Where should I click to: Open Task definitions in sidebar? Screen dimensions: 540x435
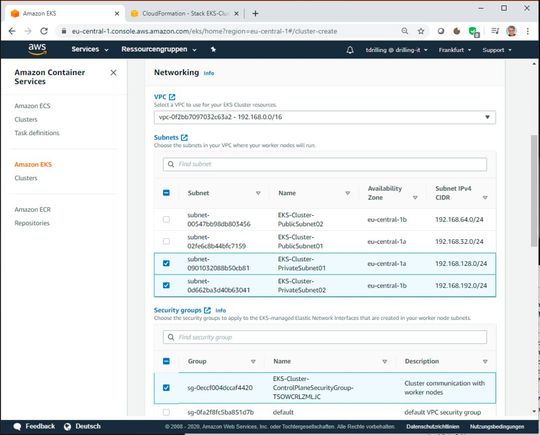[37, 133]
